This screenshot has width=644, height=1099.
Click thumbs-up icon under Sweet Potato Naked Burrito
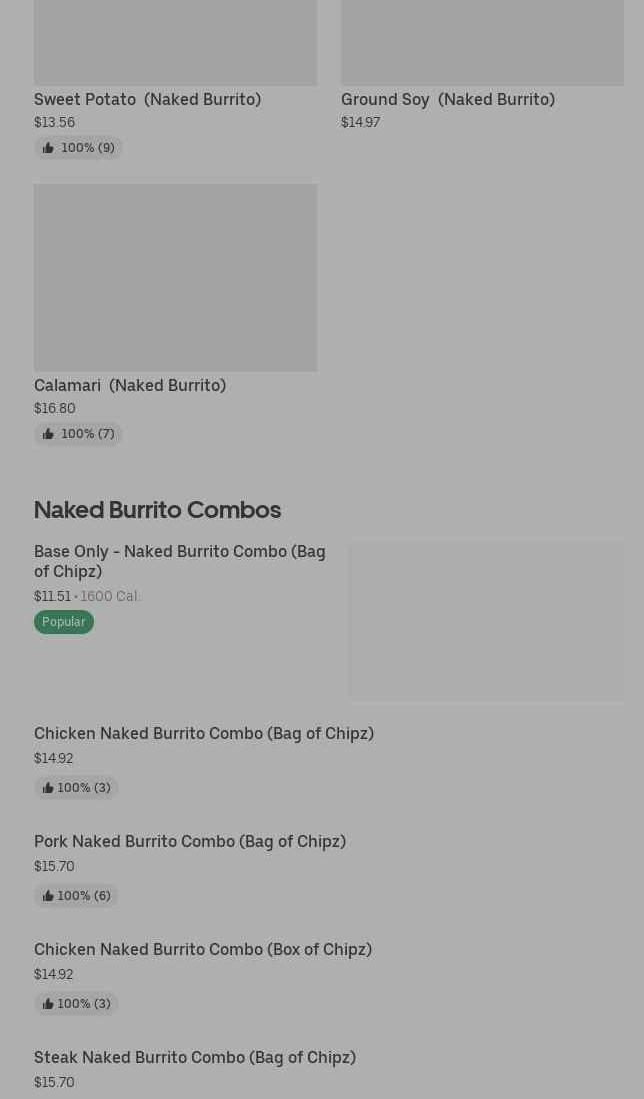(48, 148)
